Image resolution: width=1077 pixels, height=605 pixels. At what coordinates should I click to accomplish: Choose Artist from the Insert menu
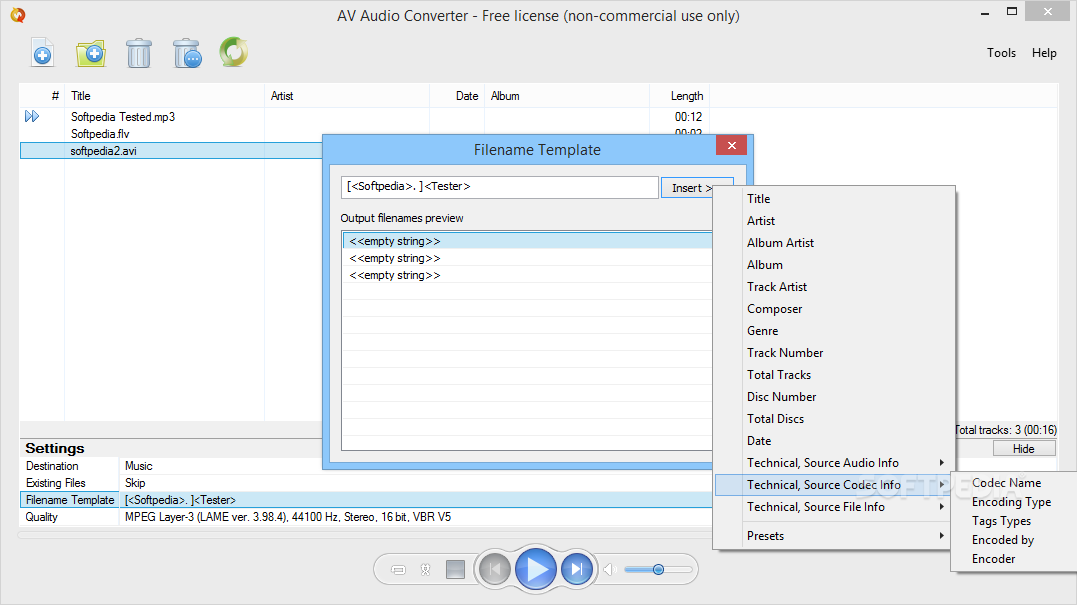click(761, 220)
